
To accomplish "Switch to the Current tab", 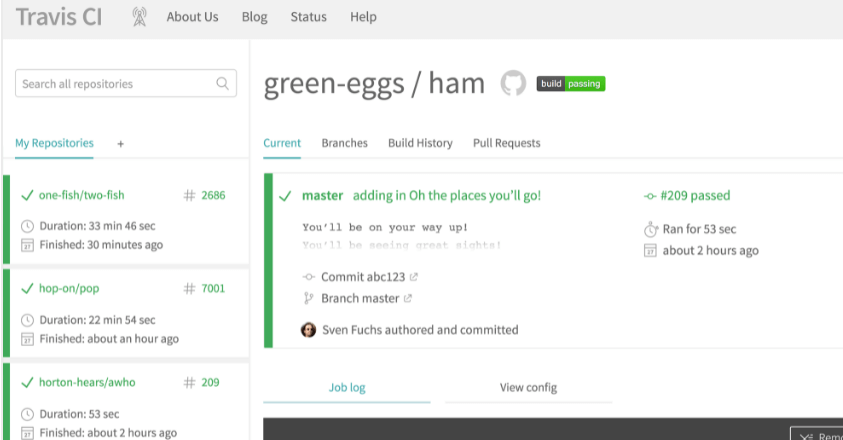I will (x=282, y=143).
